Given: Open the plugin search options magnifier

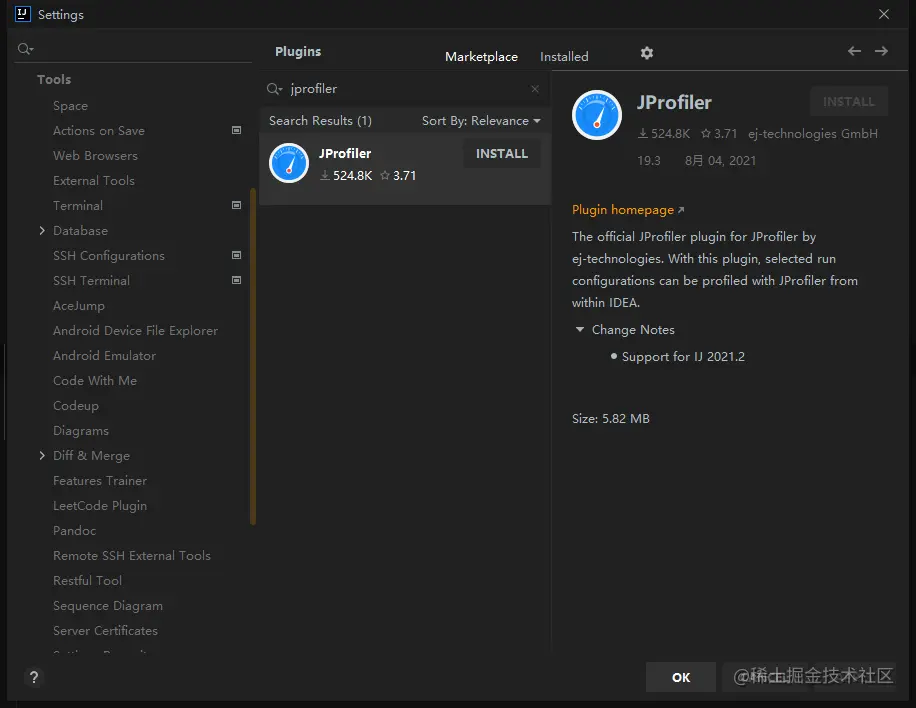Looking at the screenshot, I should point(274,89).
